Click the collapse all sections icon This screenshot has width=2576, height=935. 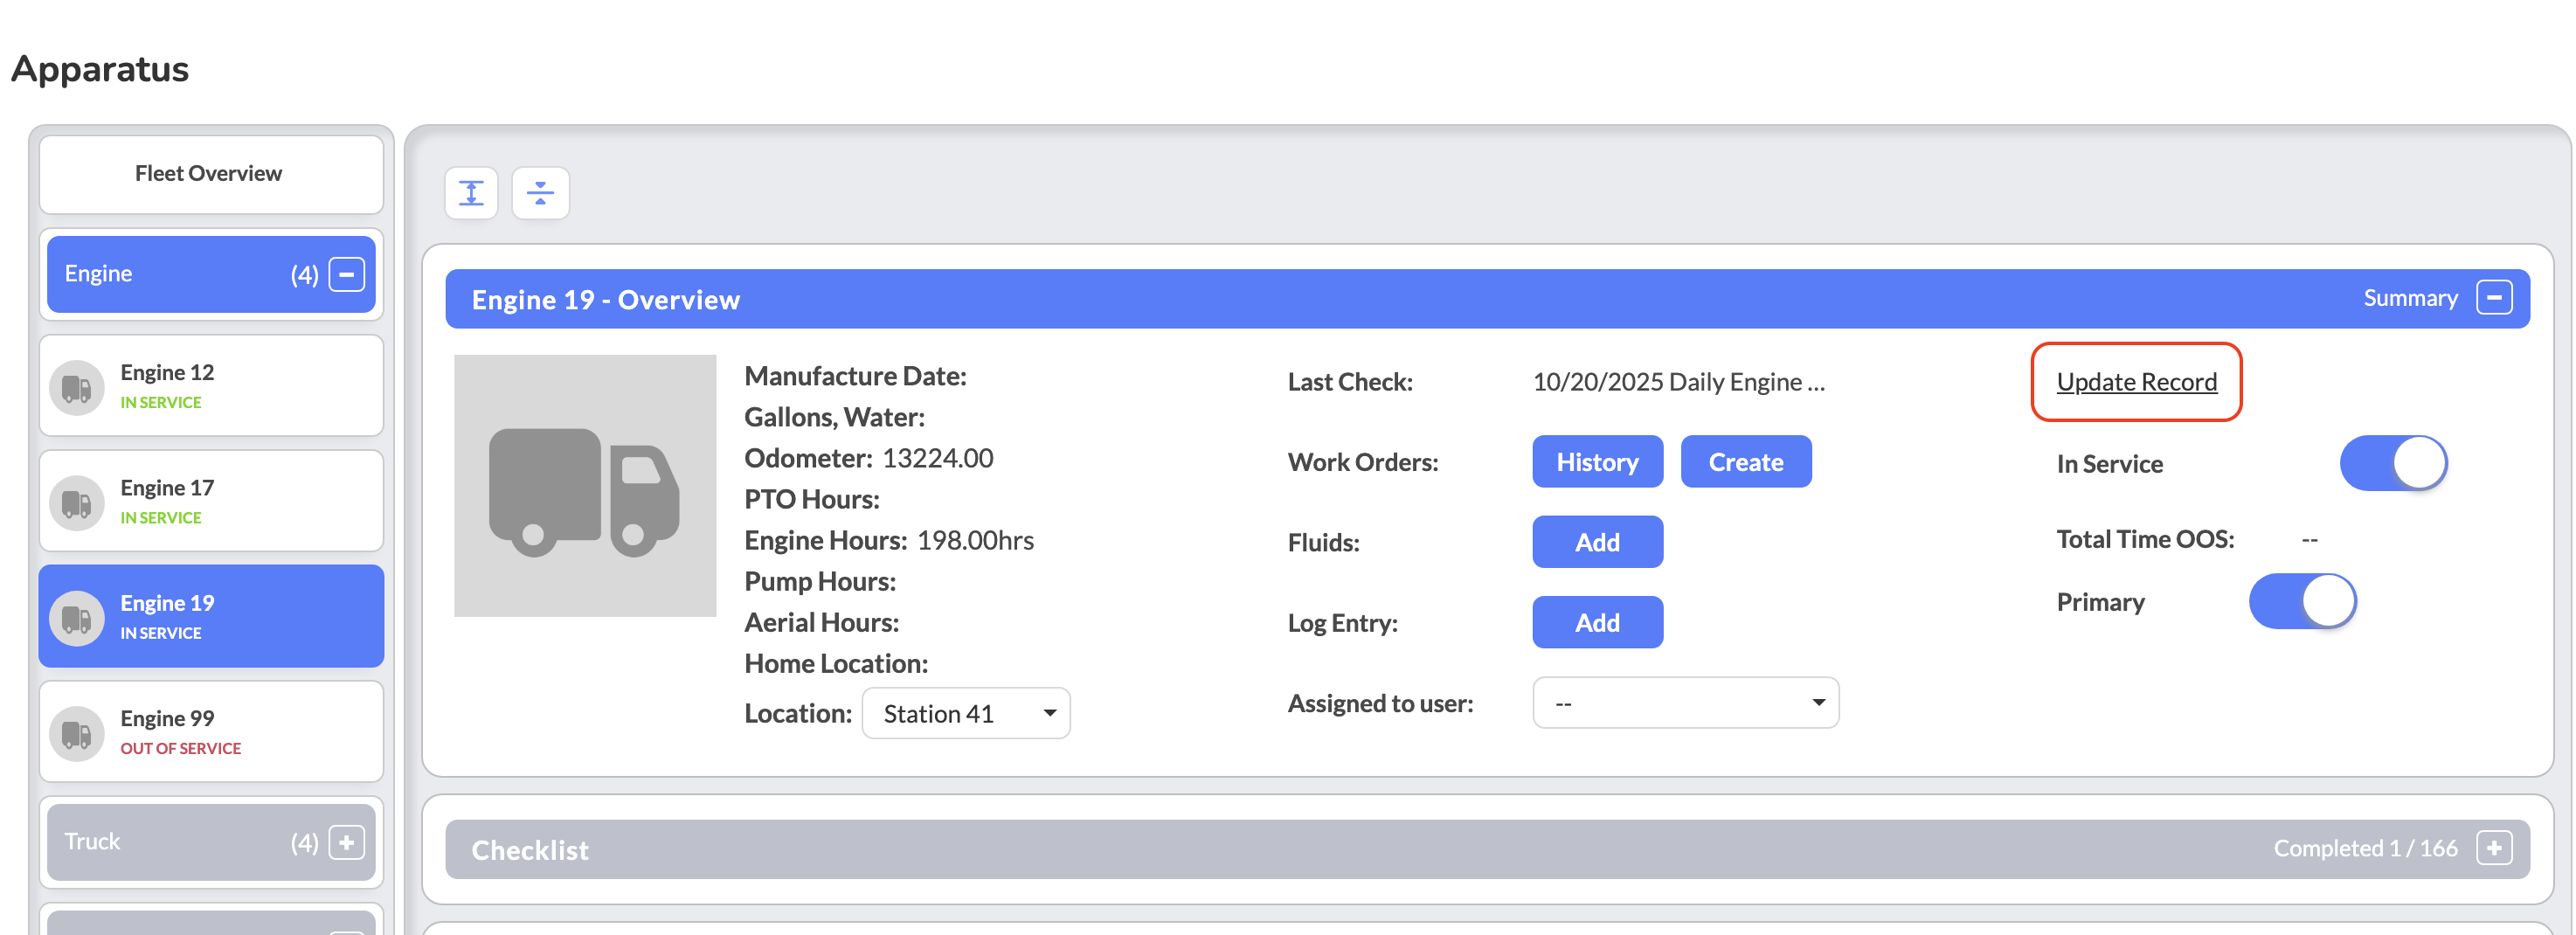pyautogui.click(x=540, y=193)
